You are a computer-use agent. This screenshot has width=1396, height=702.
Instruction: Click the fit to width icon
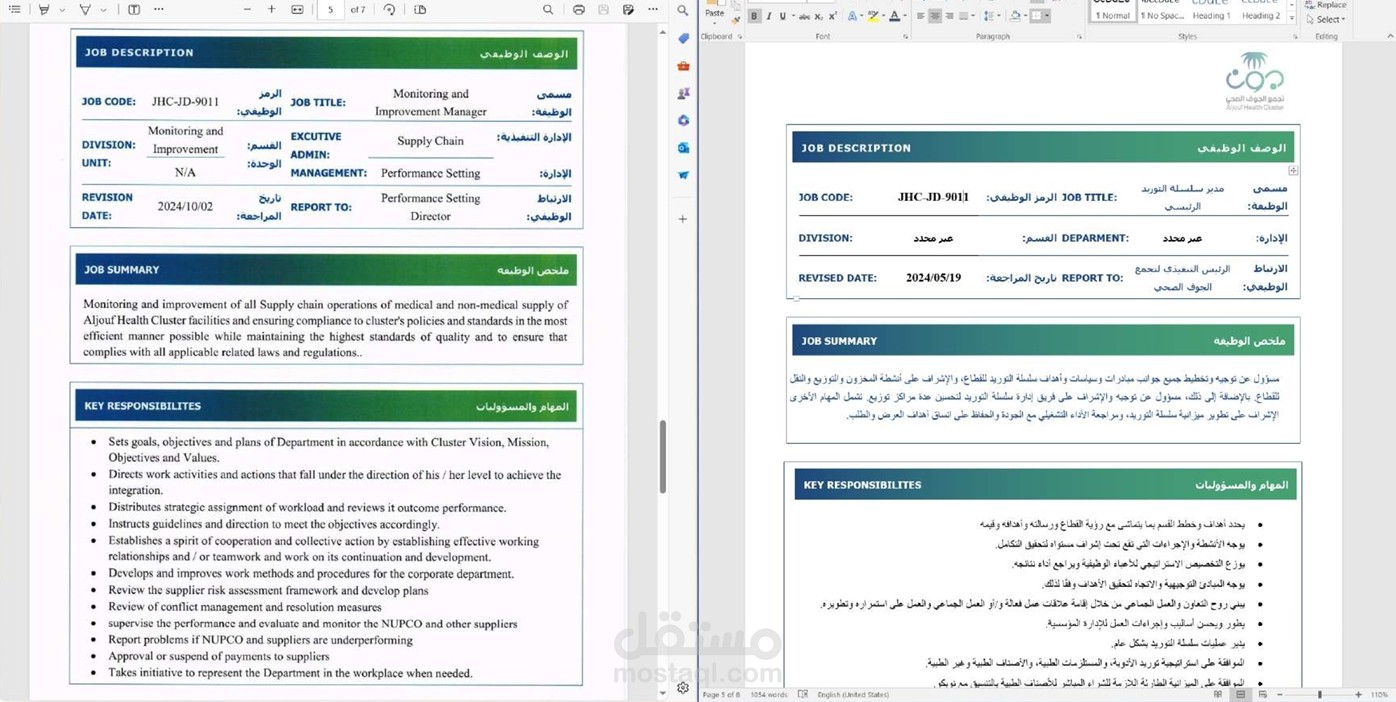pyautogui.click(x=297, y=9)
